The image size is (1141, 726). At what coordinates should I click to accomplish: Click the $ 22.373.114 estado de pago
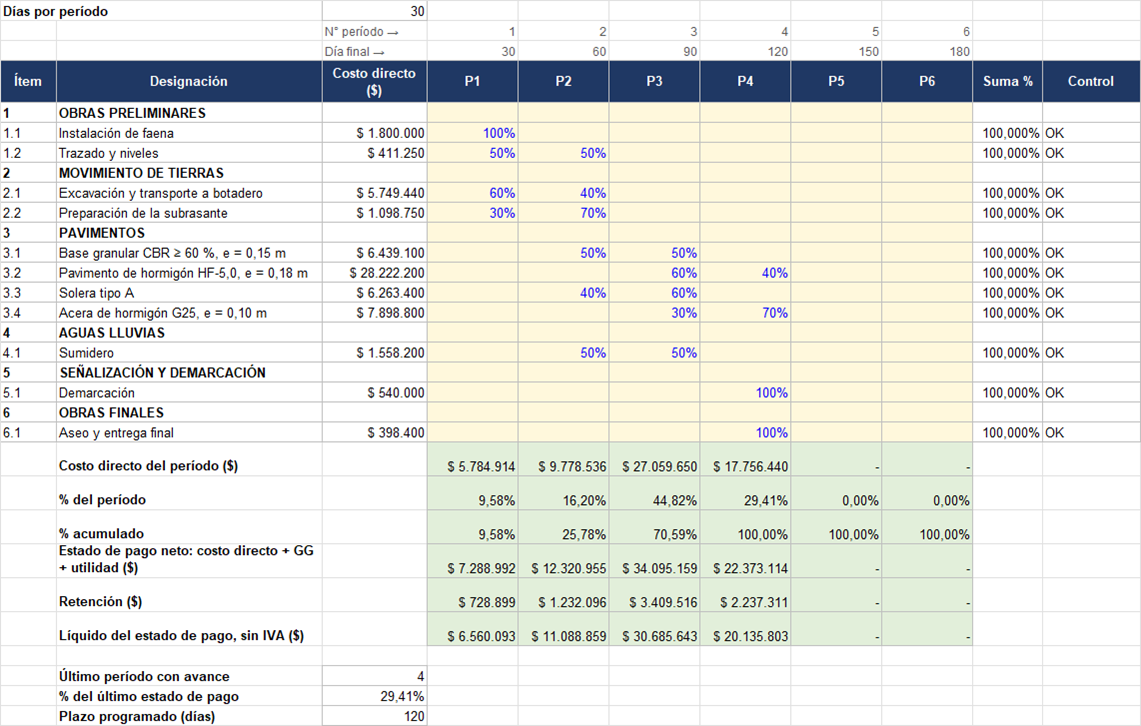(745, 561)
